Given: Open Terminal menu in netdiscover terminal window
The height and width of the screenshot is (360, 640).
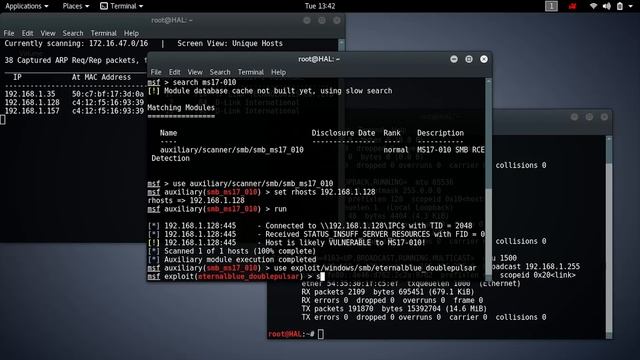Looking at the screenshot, I should pos(103,33).
